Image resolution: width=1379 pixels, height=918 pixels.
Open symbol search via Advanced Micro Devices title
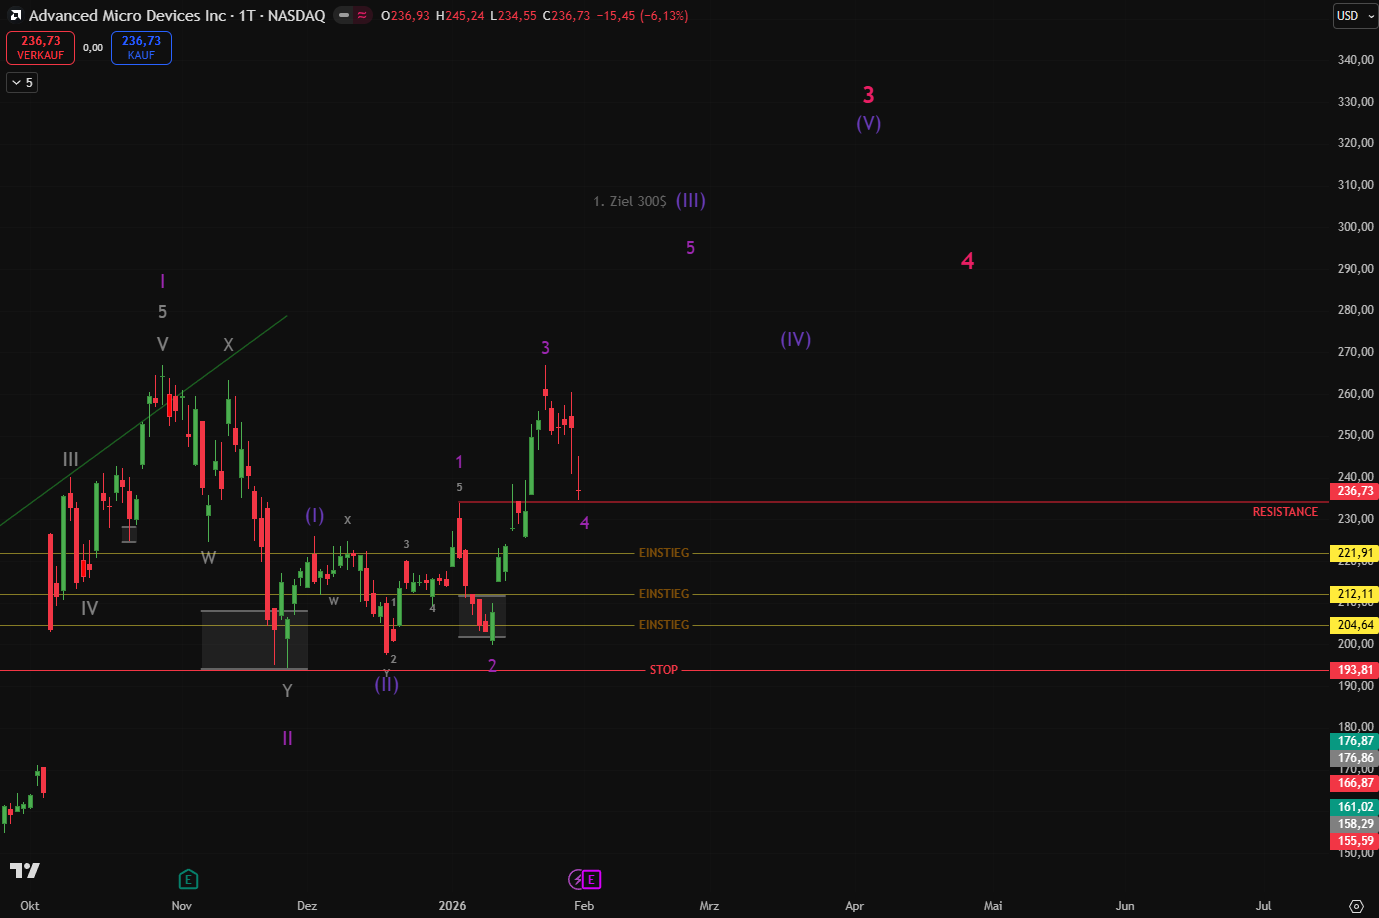pyautogui.click(x=127, y=16)
